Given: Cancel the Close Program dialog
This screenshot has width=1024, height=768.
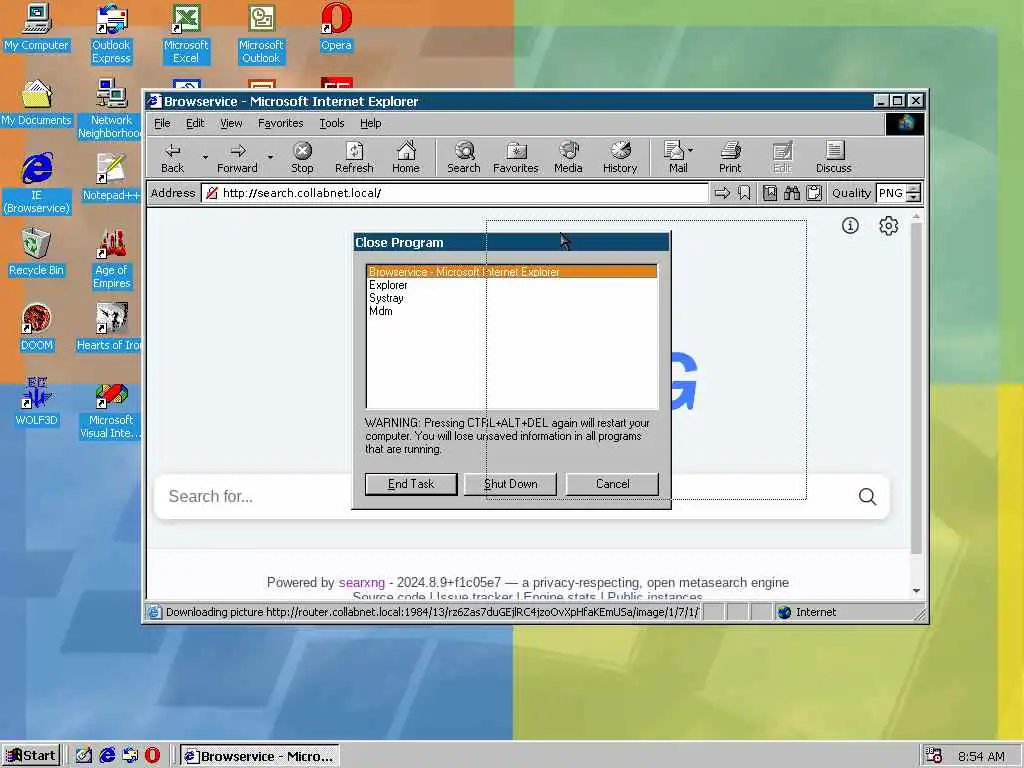Looking at the screenshot, I should point(612,484).
